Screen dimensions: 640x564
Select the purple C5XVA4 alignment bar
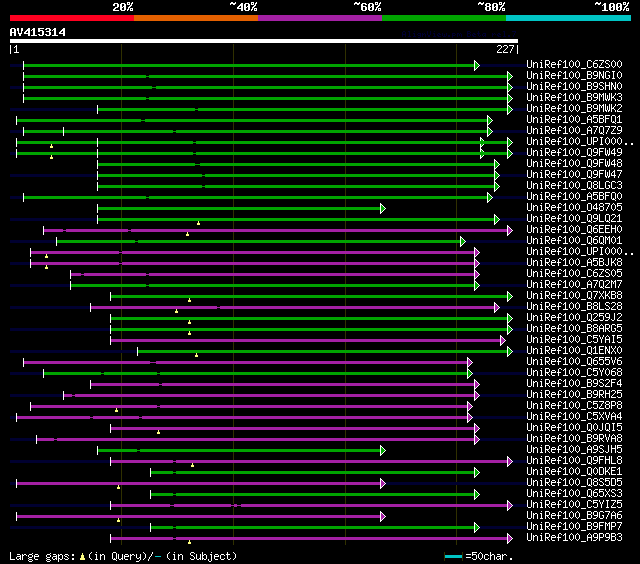[243, 417]
